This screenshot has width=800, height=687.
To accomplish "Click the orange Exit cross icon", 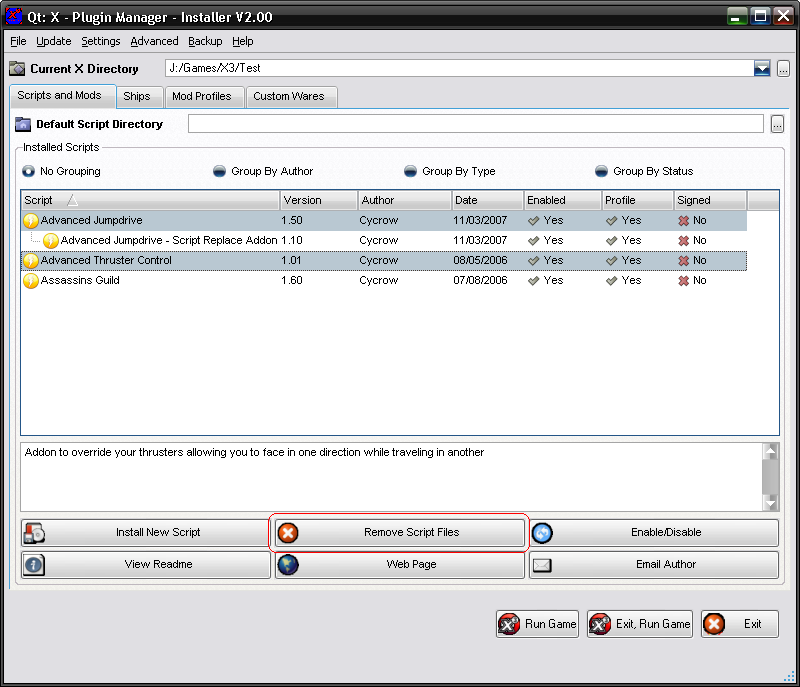I will pyautogui.click(x=714, y=624).
